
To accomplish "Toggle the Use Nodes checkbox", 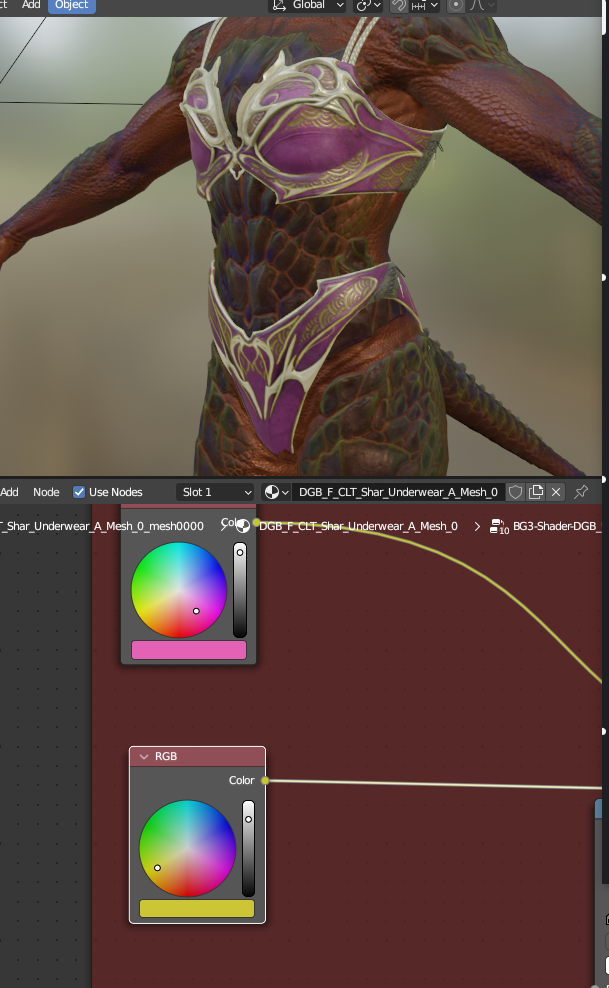I will 79,492.
